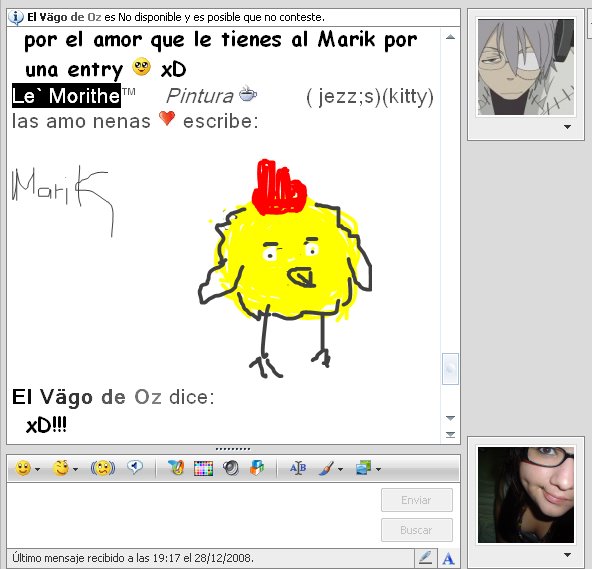Click the scroll up arrow of the chat history
The height and width of the screenshot is (569, 592).
pos(450,37)
